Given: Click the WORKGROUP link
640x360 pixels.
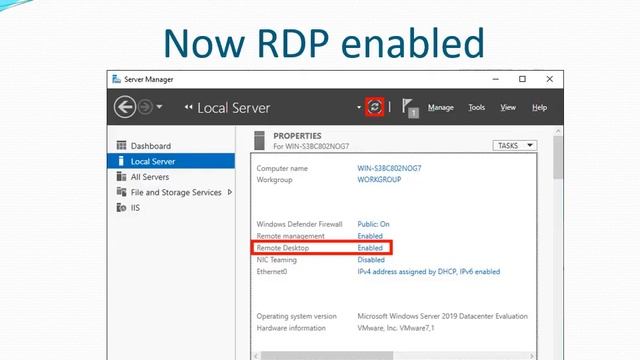Looking at the screenshot, I should (x=379, y=180).
